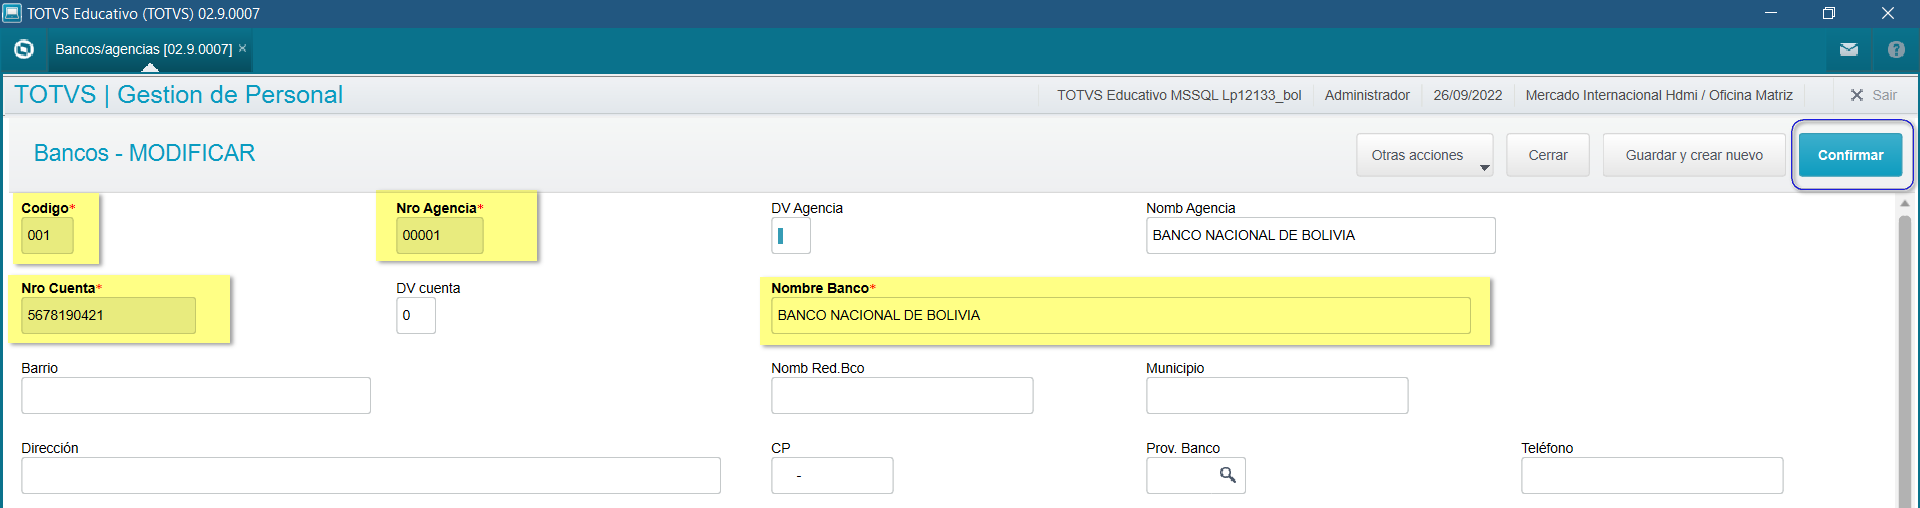
Task: Click the date 26/09/2022
Action: pyautogui.click(x=1467, y=95)
